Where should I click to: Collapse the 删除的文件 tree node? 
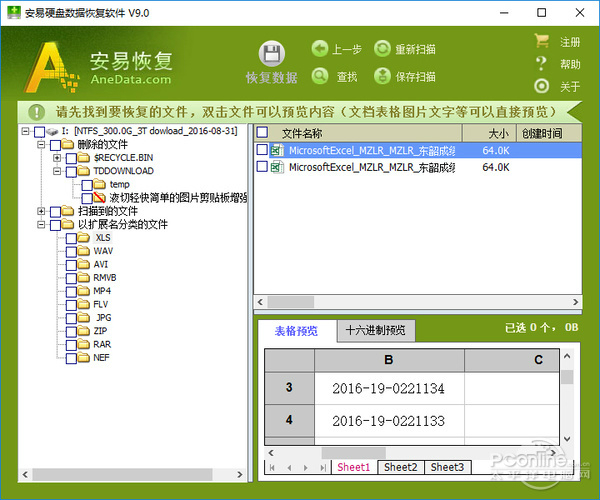pyautogui.click(x=41, y=145)
